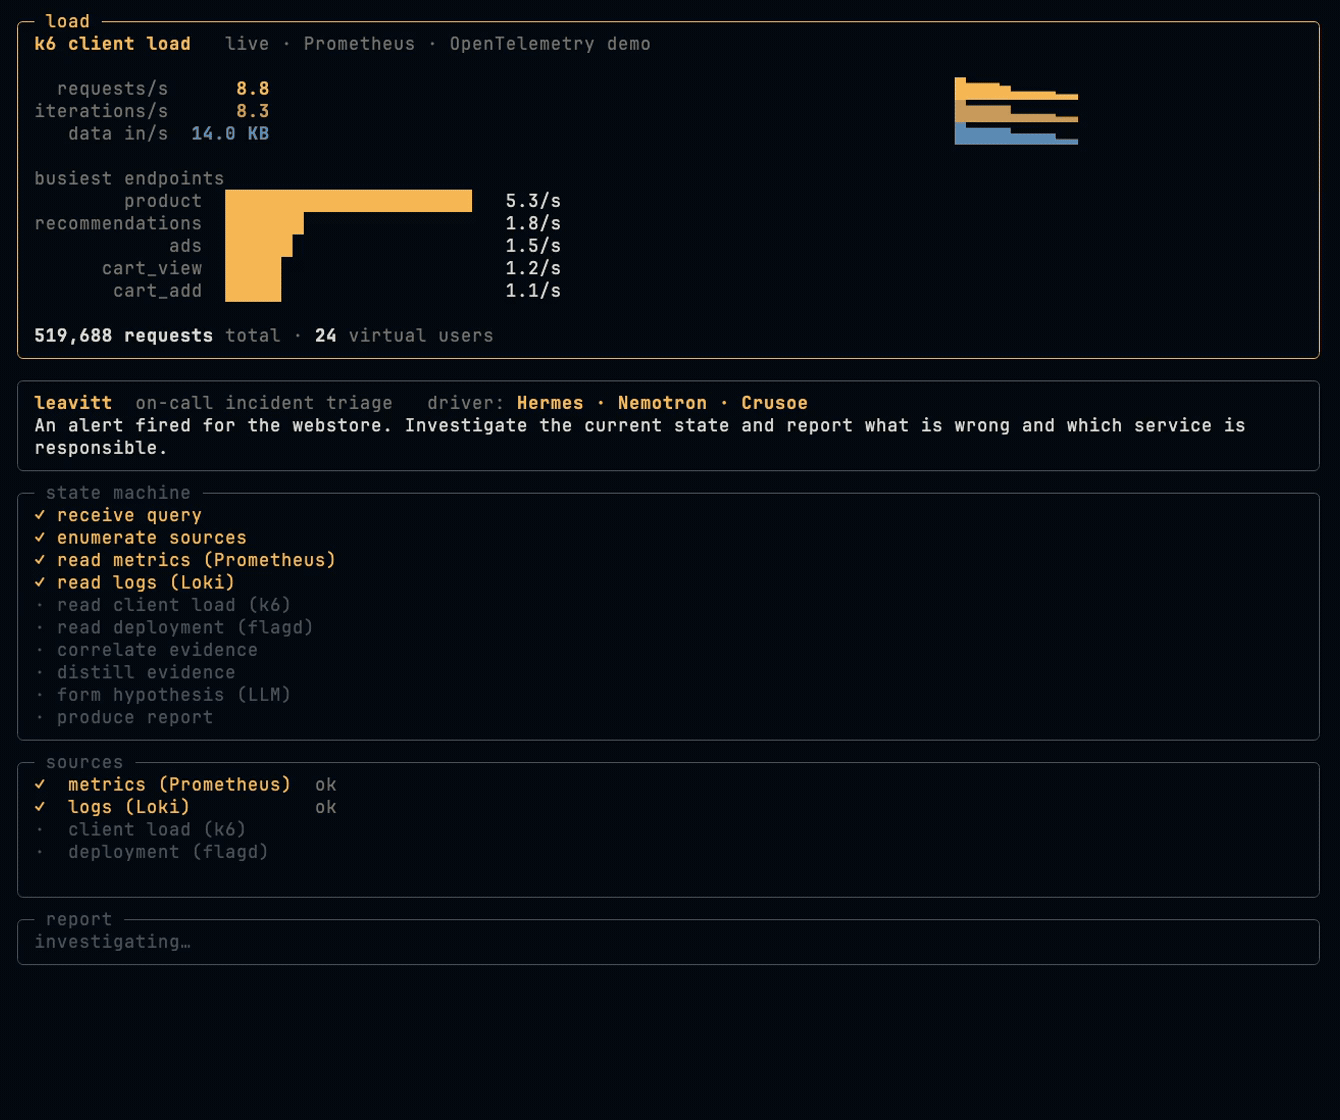1340x1120 pixels.
Task: Click the 'read metrics (Prometheus)' step
Action: pyautogui.click(x=196, y=559)
